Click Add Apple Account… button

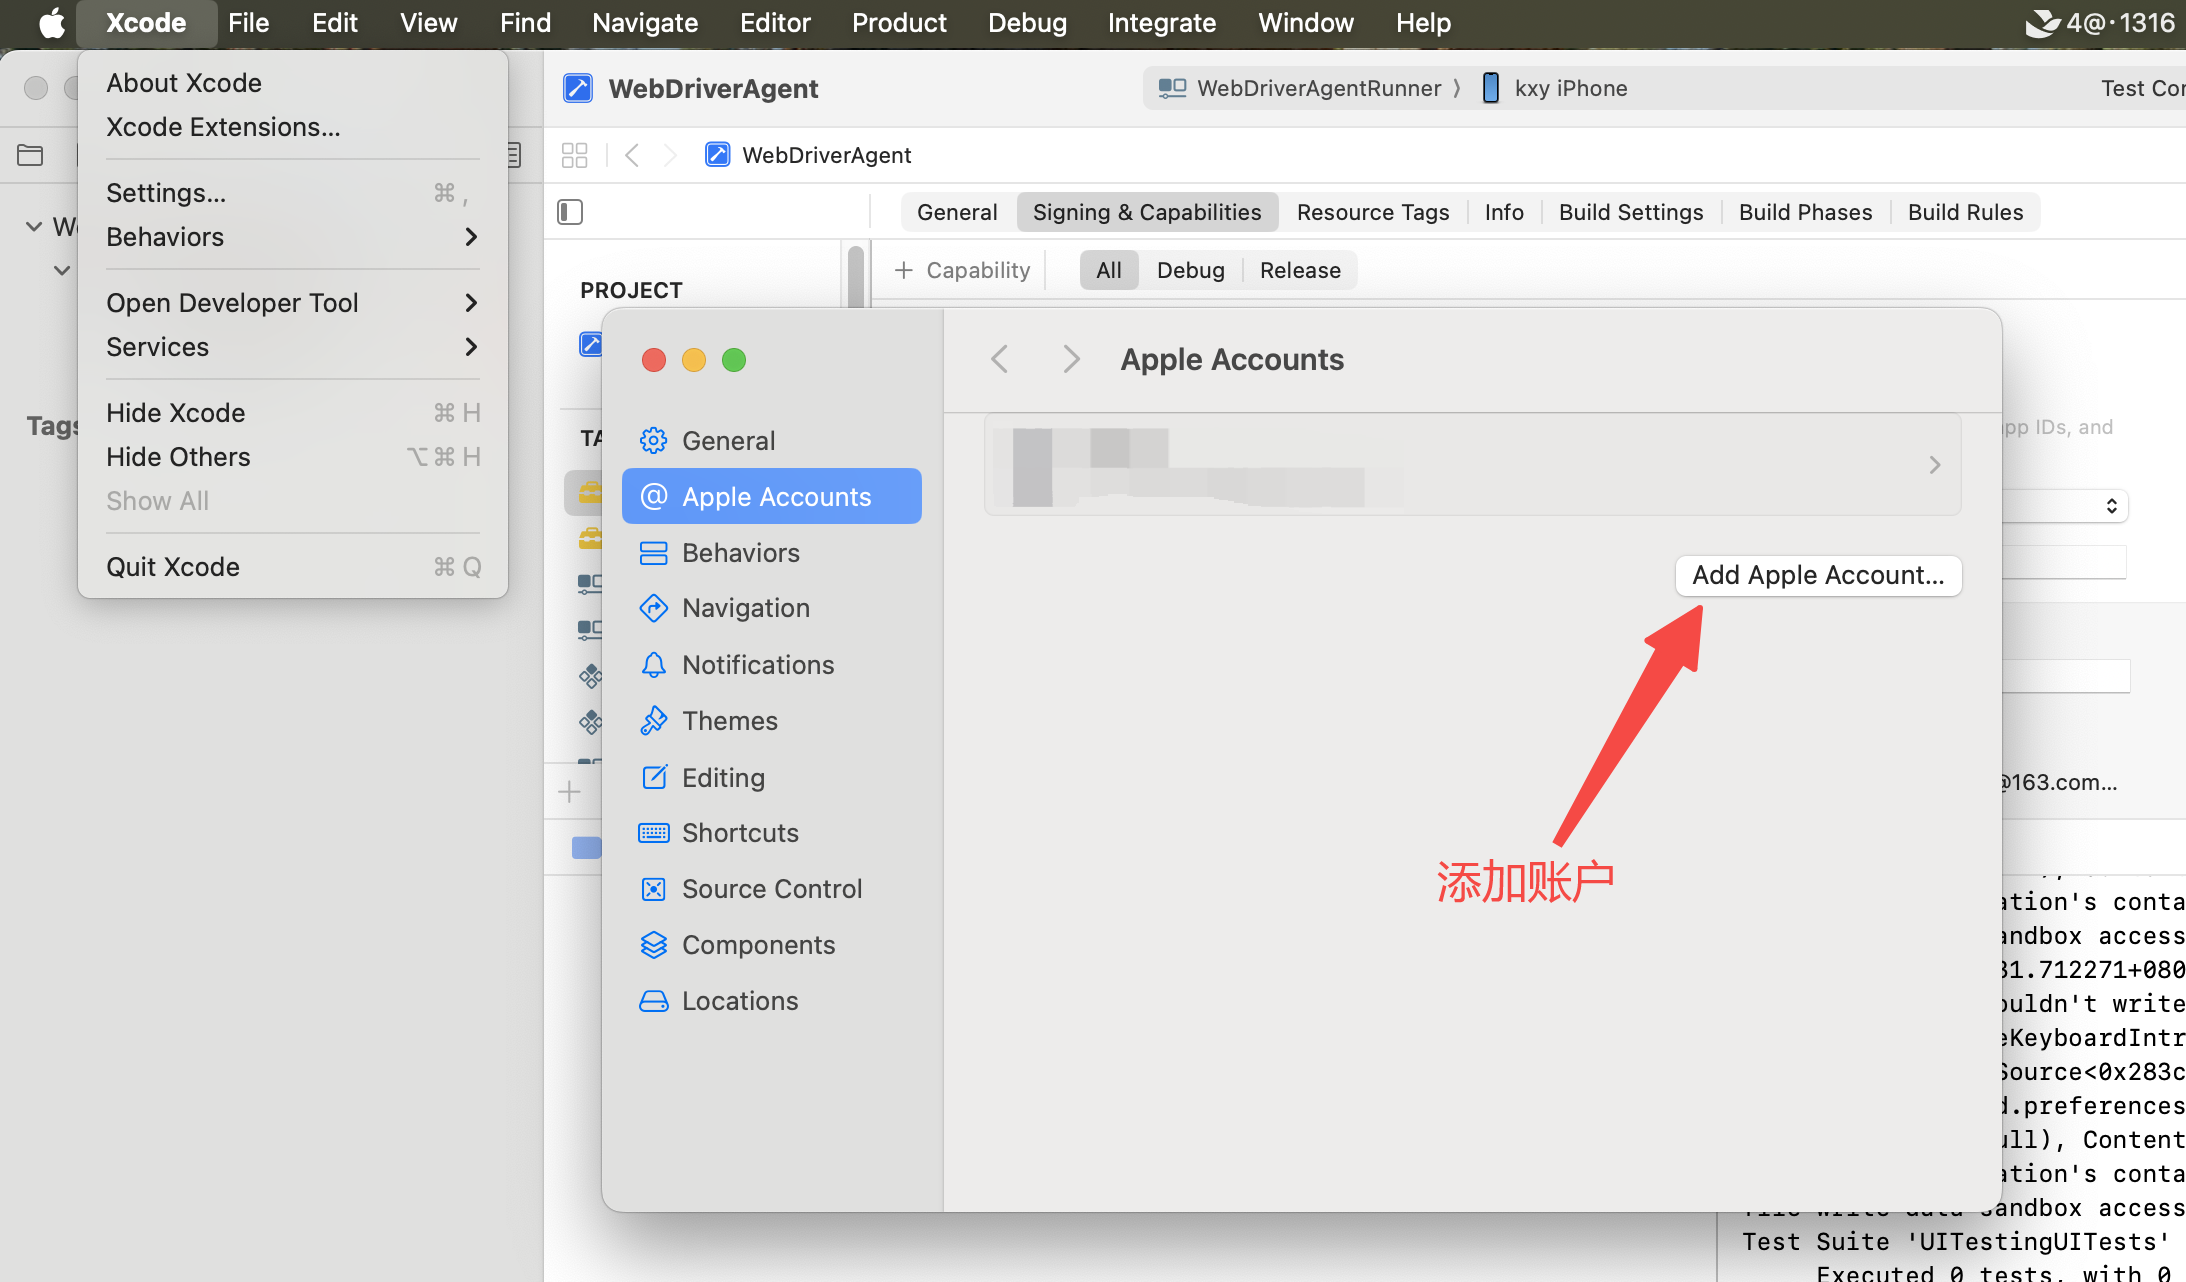(1817, 575)
